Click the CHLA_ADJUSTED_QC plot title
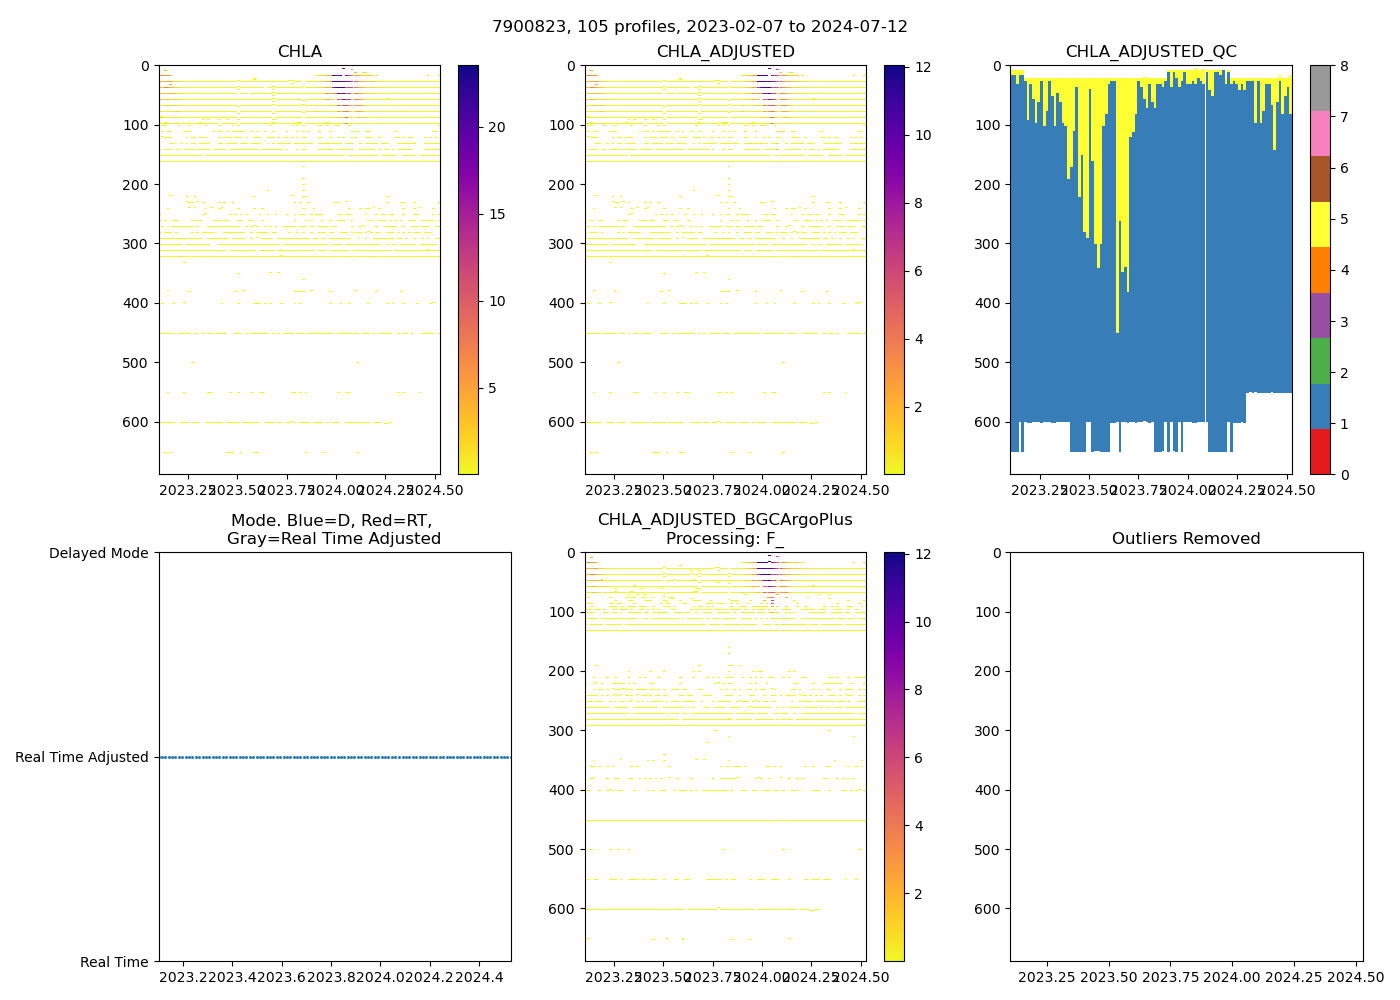1400x1000 pixels. click(x=1150, y=52)
